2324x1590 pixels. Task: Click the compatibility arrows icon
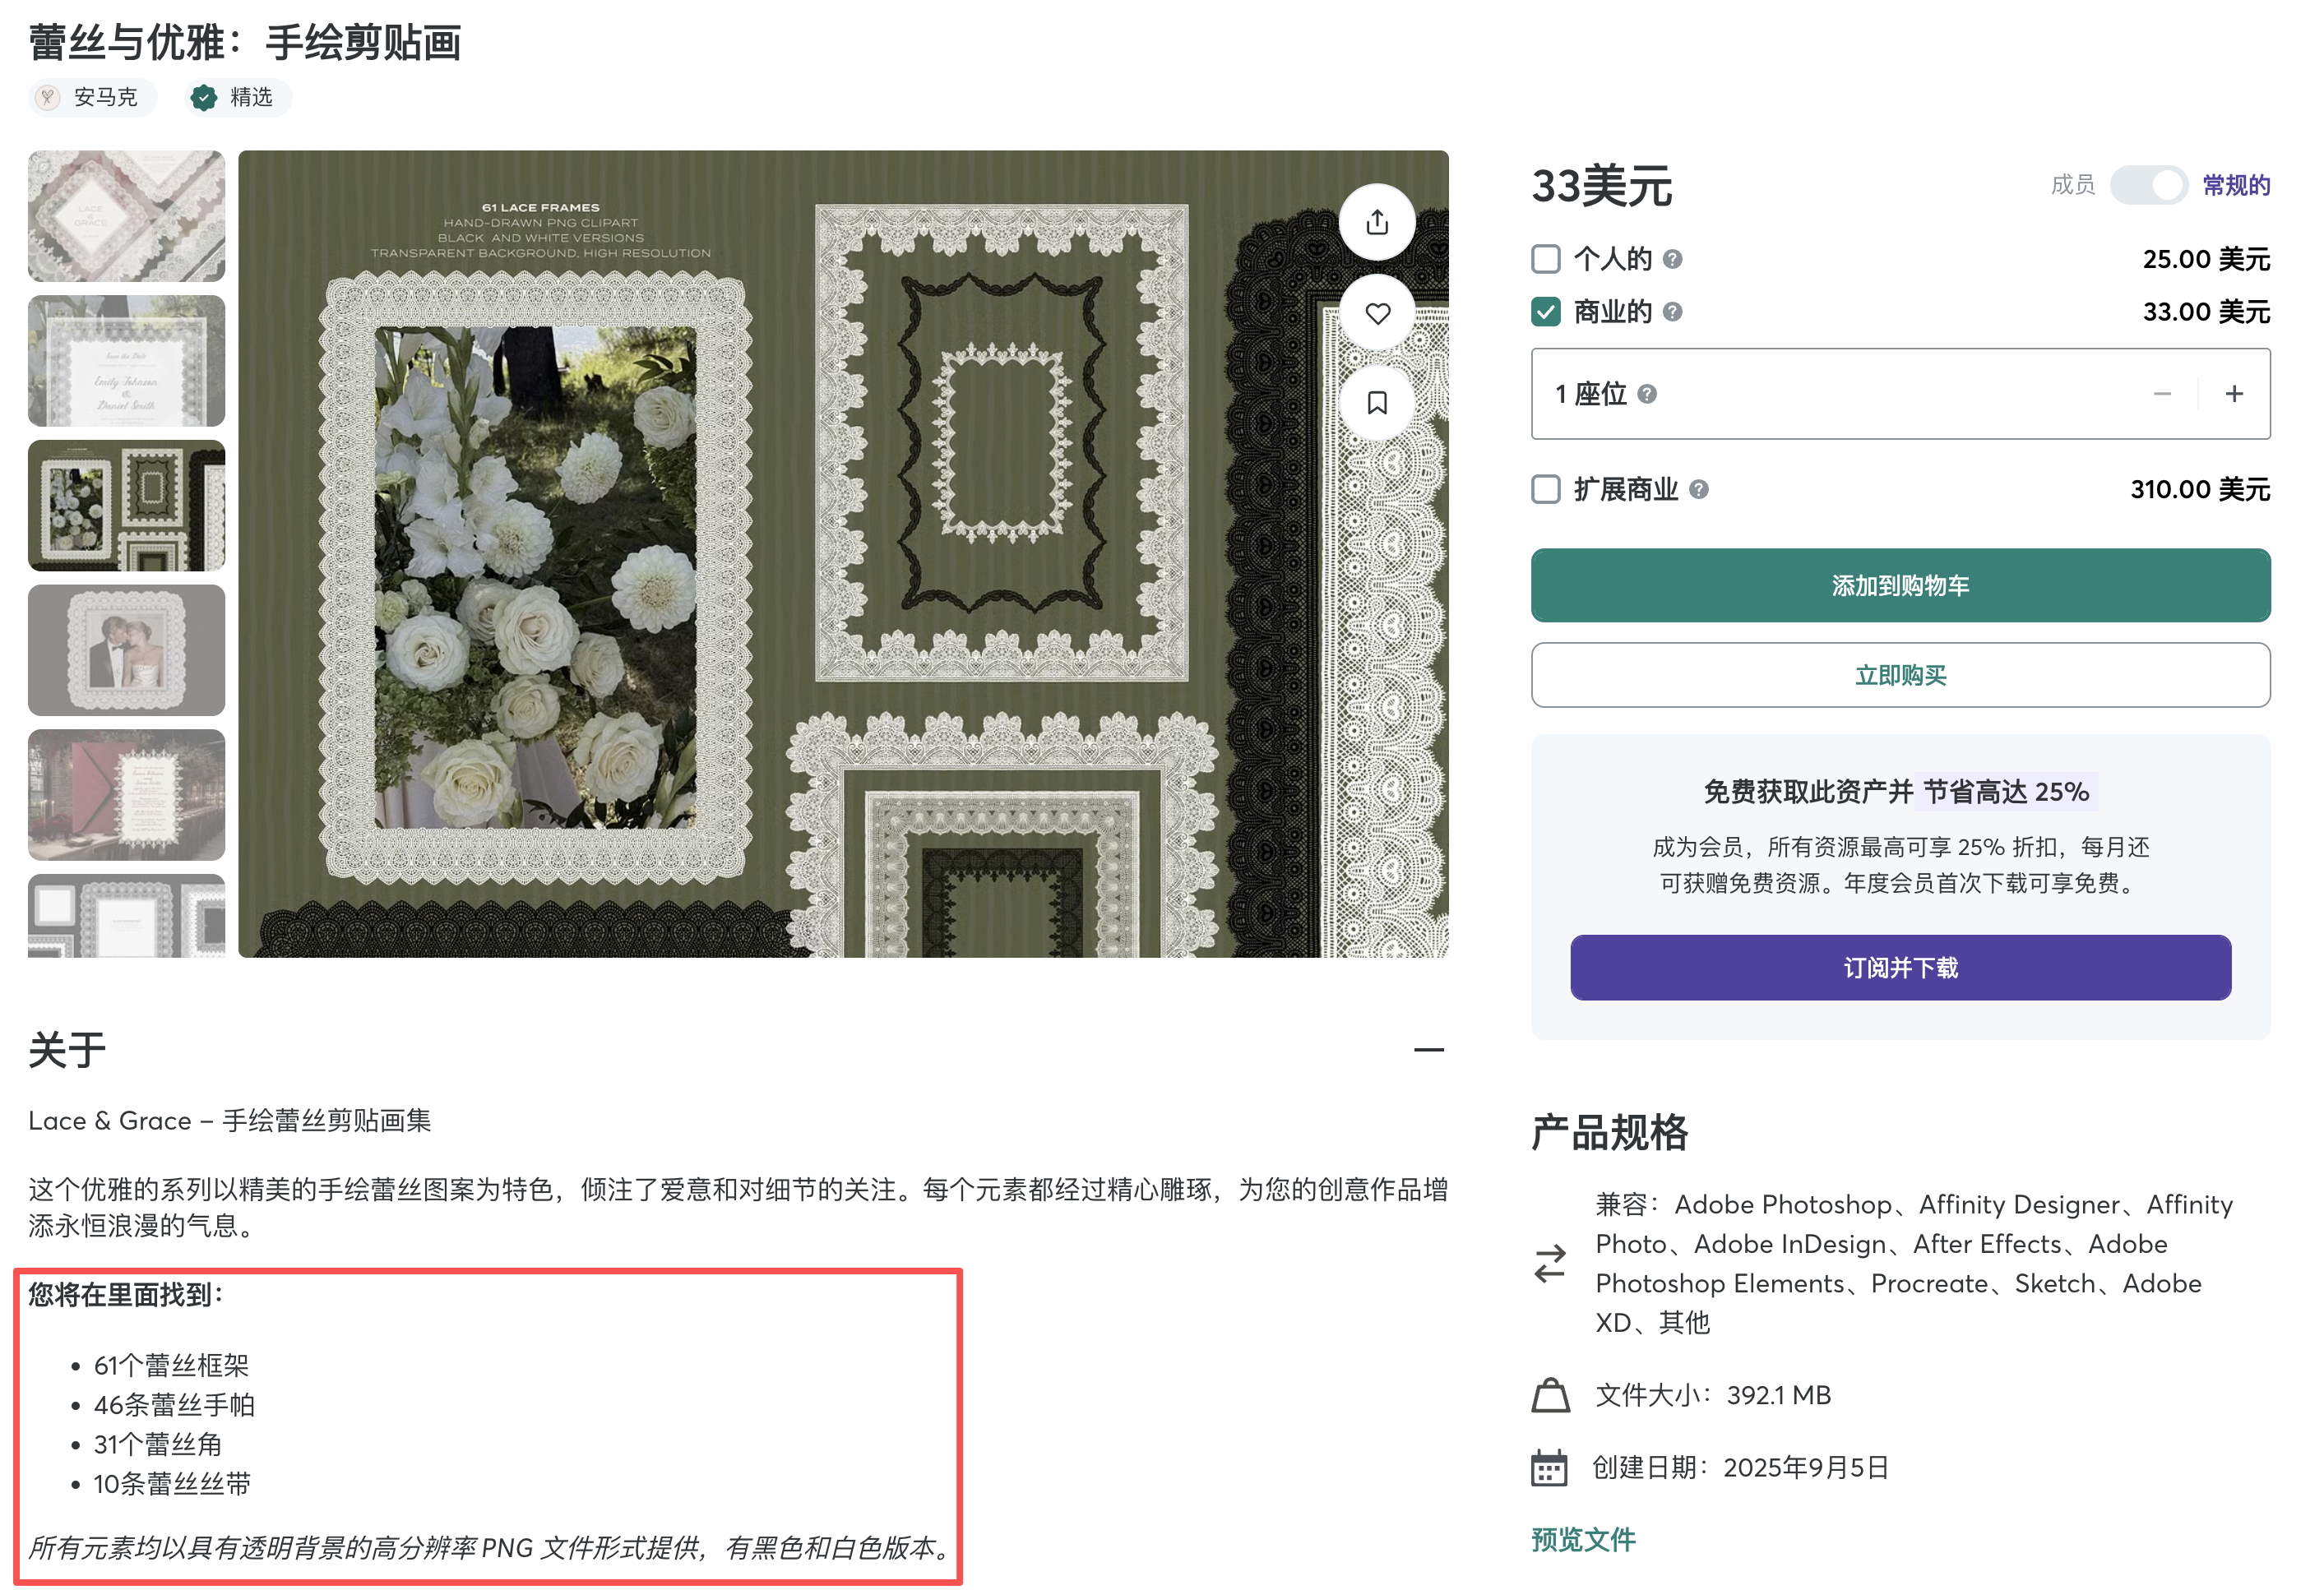pyautogui.click(x=1549, y=1263)
